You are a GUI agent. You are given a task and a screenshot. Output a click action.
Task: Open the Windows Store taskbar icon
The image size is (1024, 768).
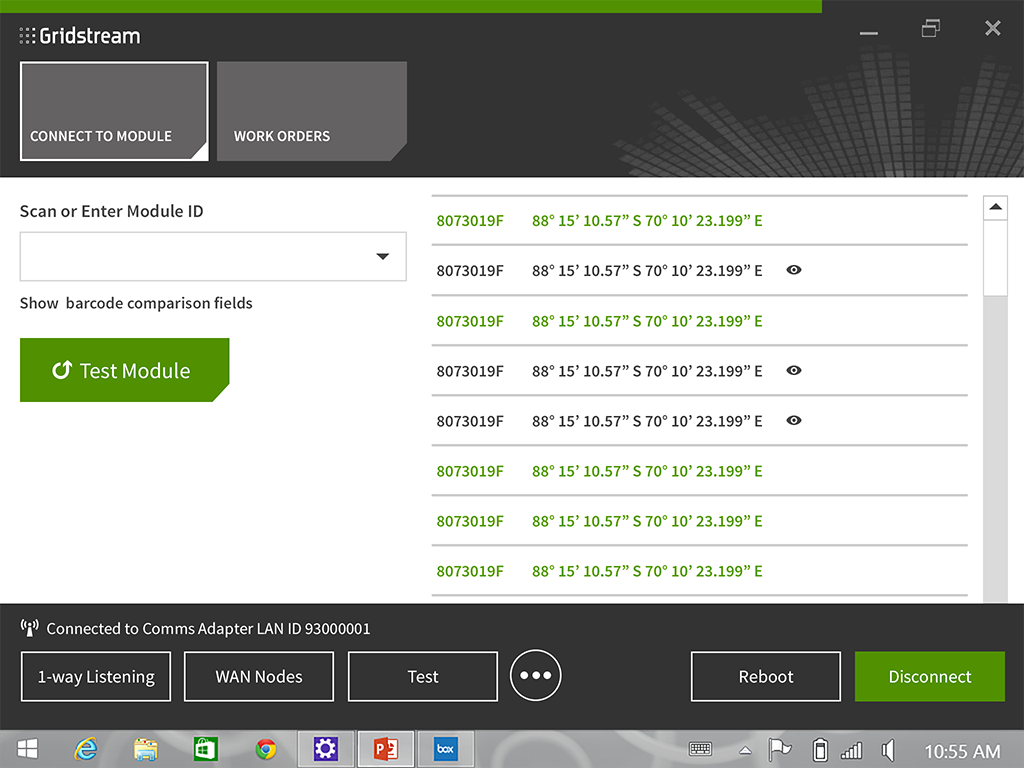coord(206,749)
